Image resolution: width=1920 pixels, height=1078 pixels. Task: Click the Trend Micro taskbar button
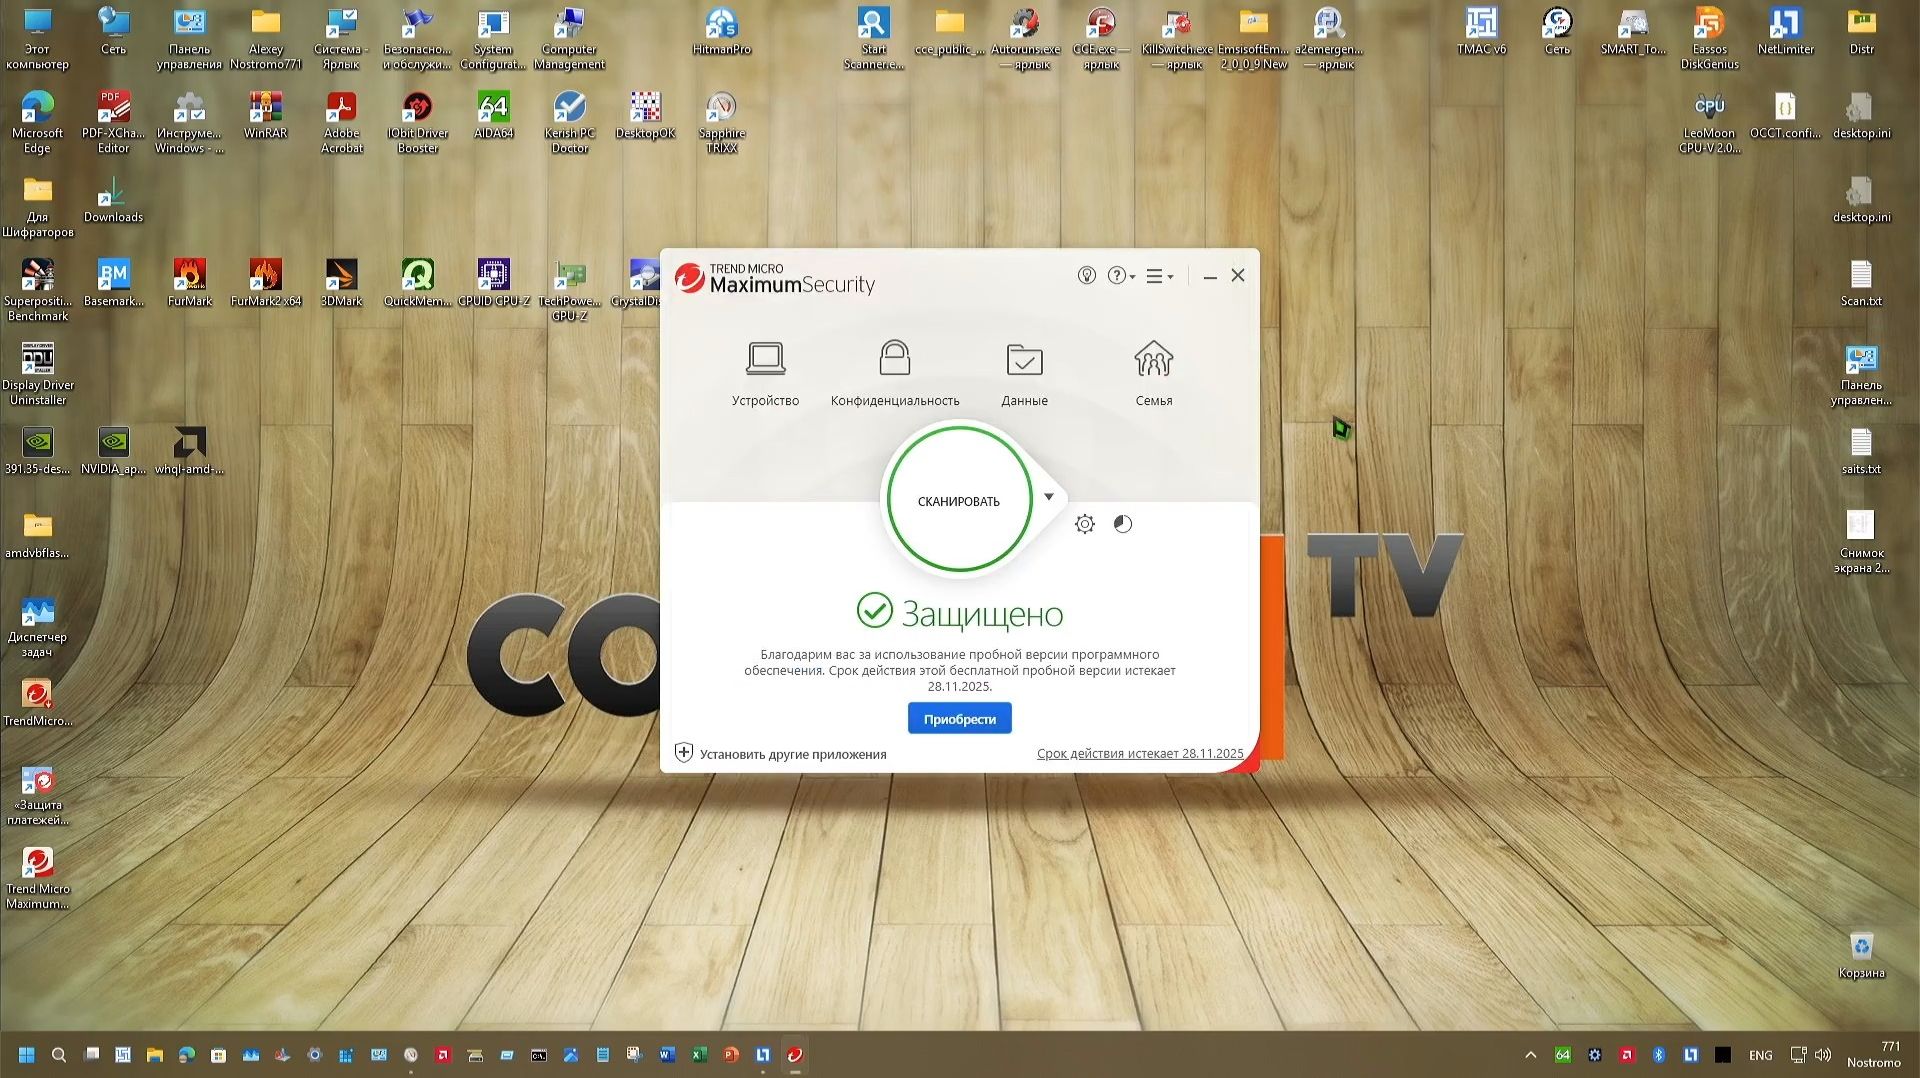(x=795, y=1055)
